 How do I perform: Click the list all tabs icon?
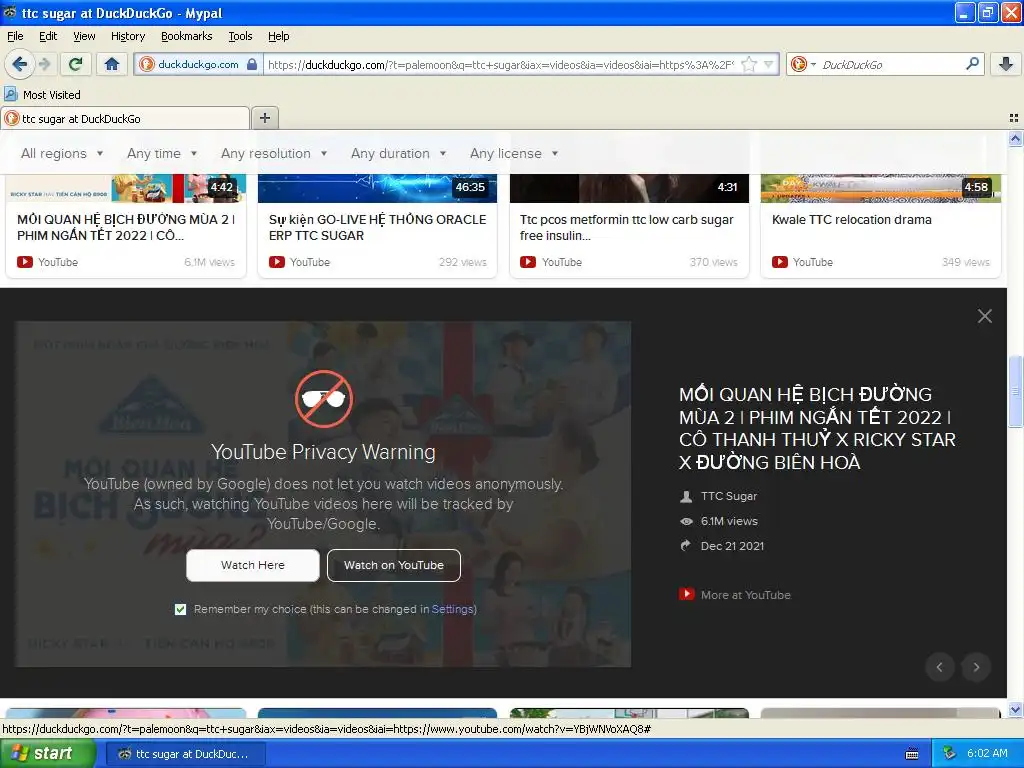(x=1014, y=118)
